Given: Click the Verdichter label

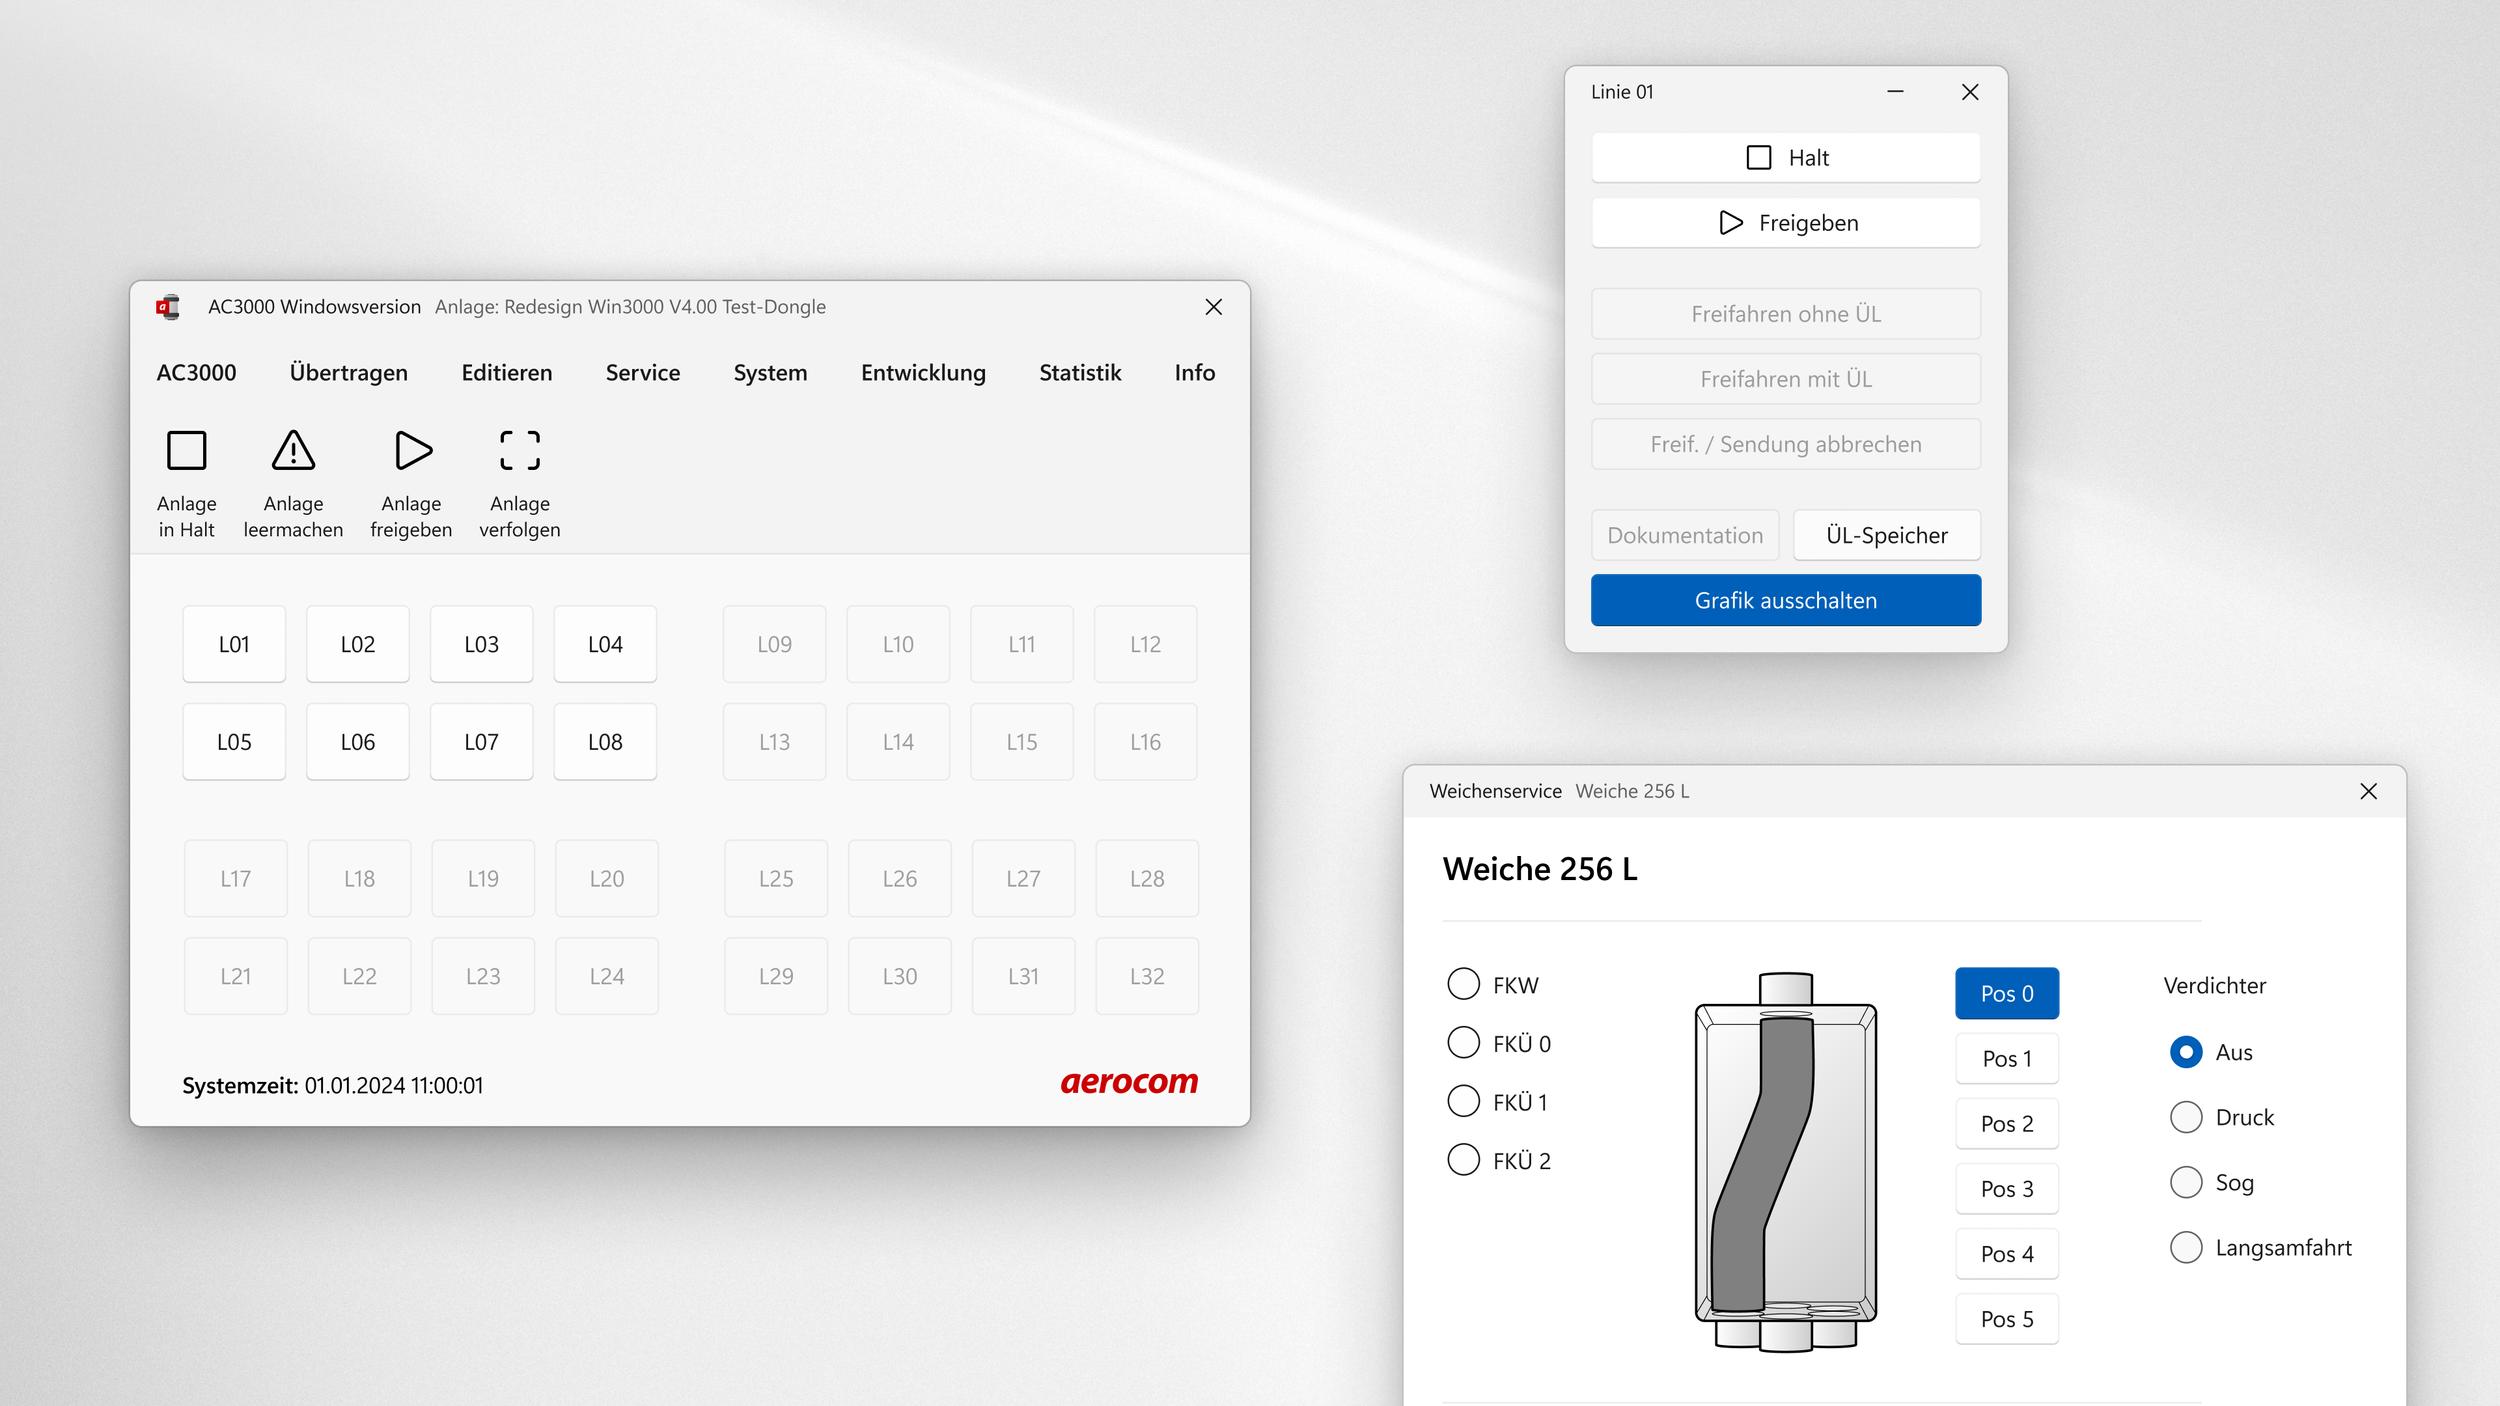Looking at the screenshot, I should (2214, 985).
